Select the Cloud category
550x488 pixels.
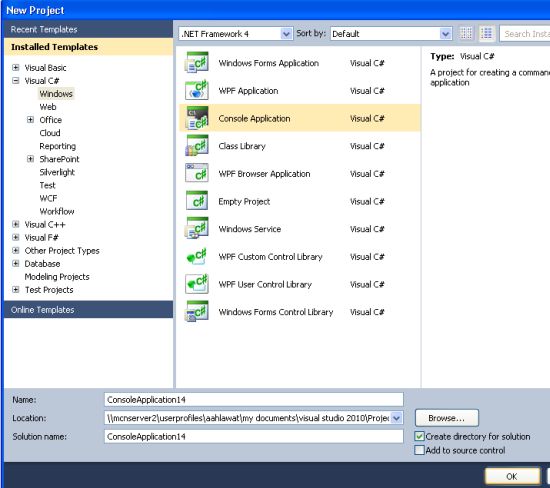point(50,133)
